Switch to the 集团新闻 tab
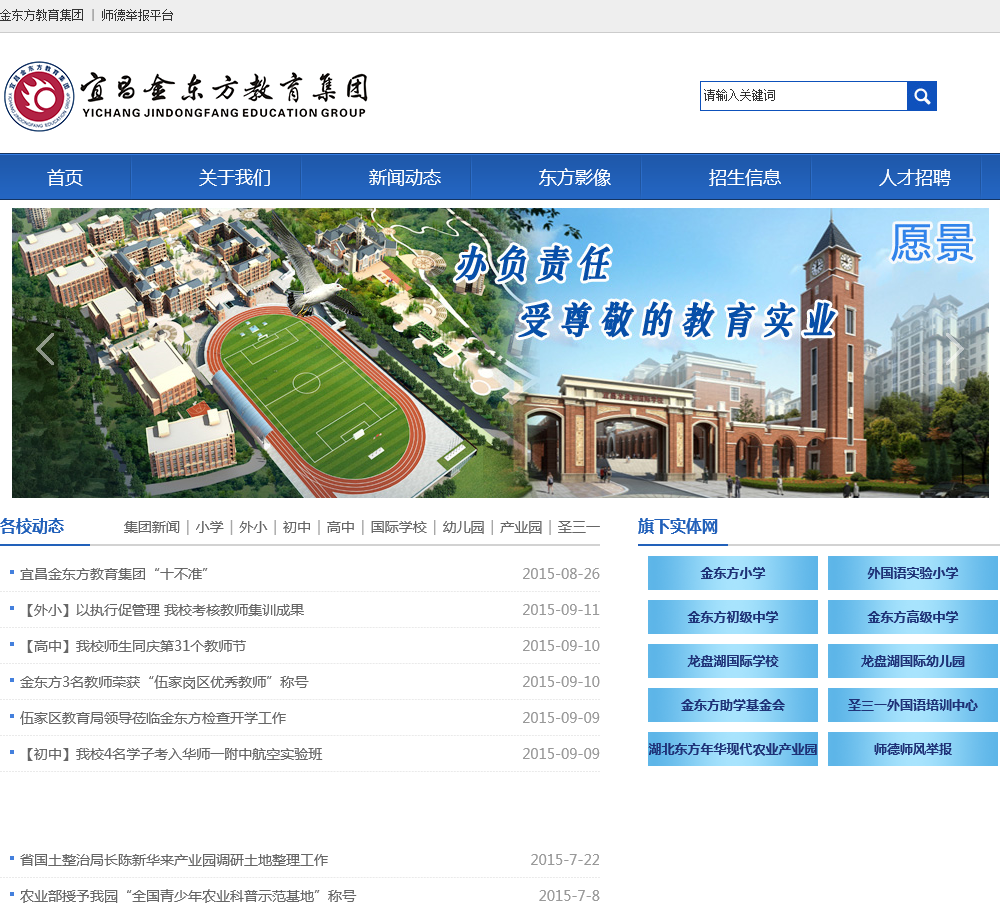Image resolution: width=1000 pixels, height=909 pixels. pyautogui.click(x=152, y=527)
